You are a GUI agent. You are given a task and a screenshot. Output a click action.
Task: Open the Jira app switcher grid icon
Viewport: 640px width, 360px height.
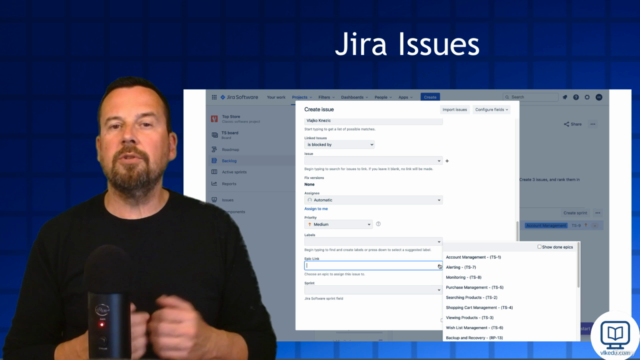pos(214,97)
